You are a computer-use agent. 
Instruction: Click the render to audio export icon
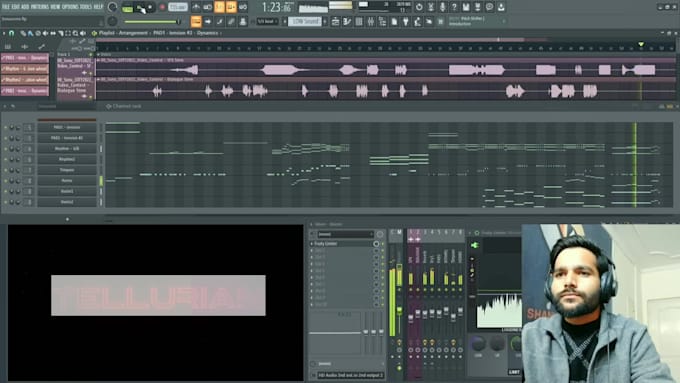477,7
